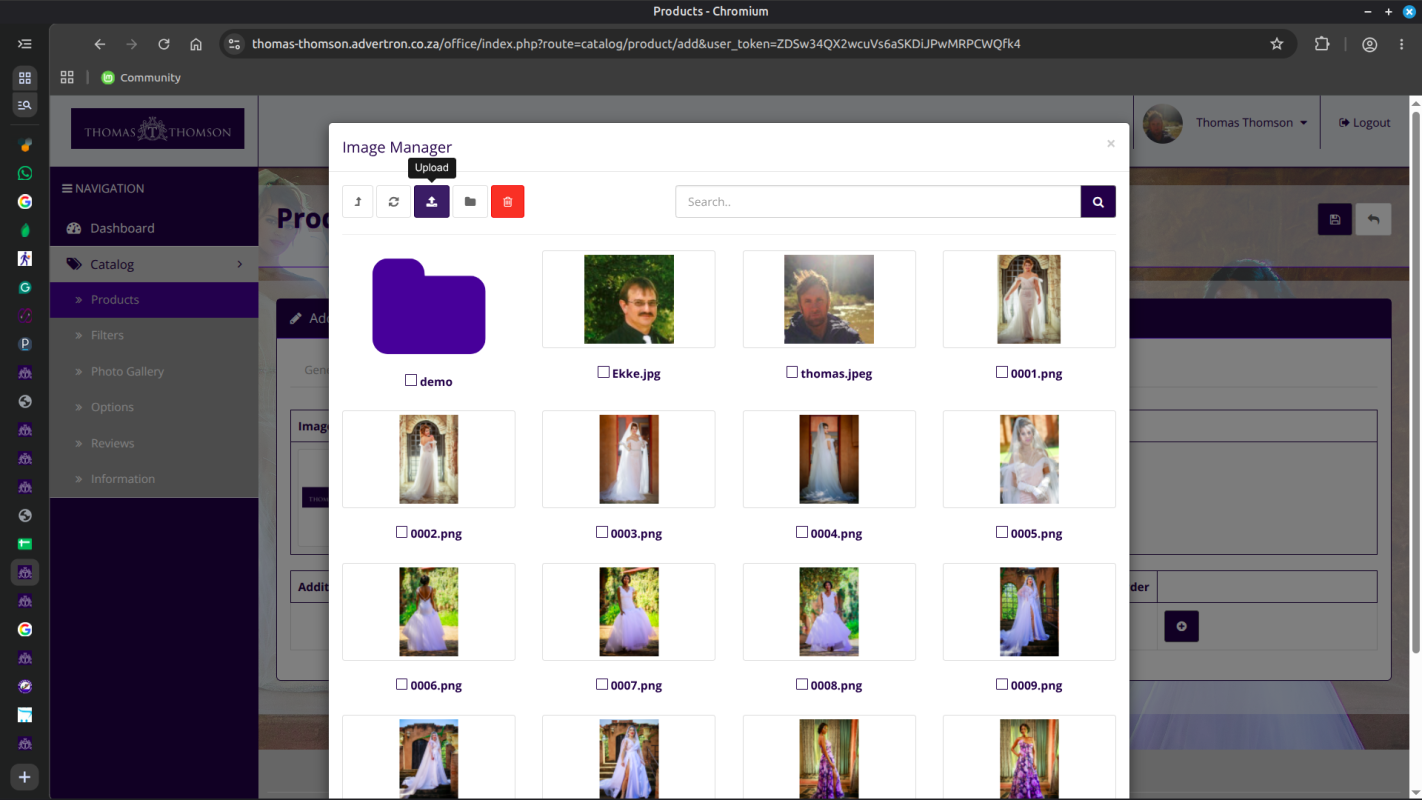Tick the Ekke.jpg checkbox

click(603, 372)
